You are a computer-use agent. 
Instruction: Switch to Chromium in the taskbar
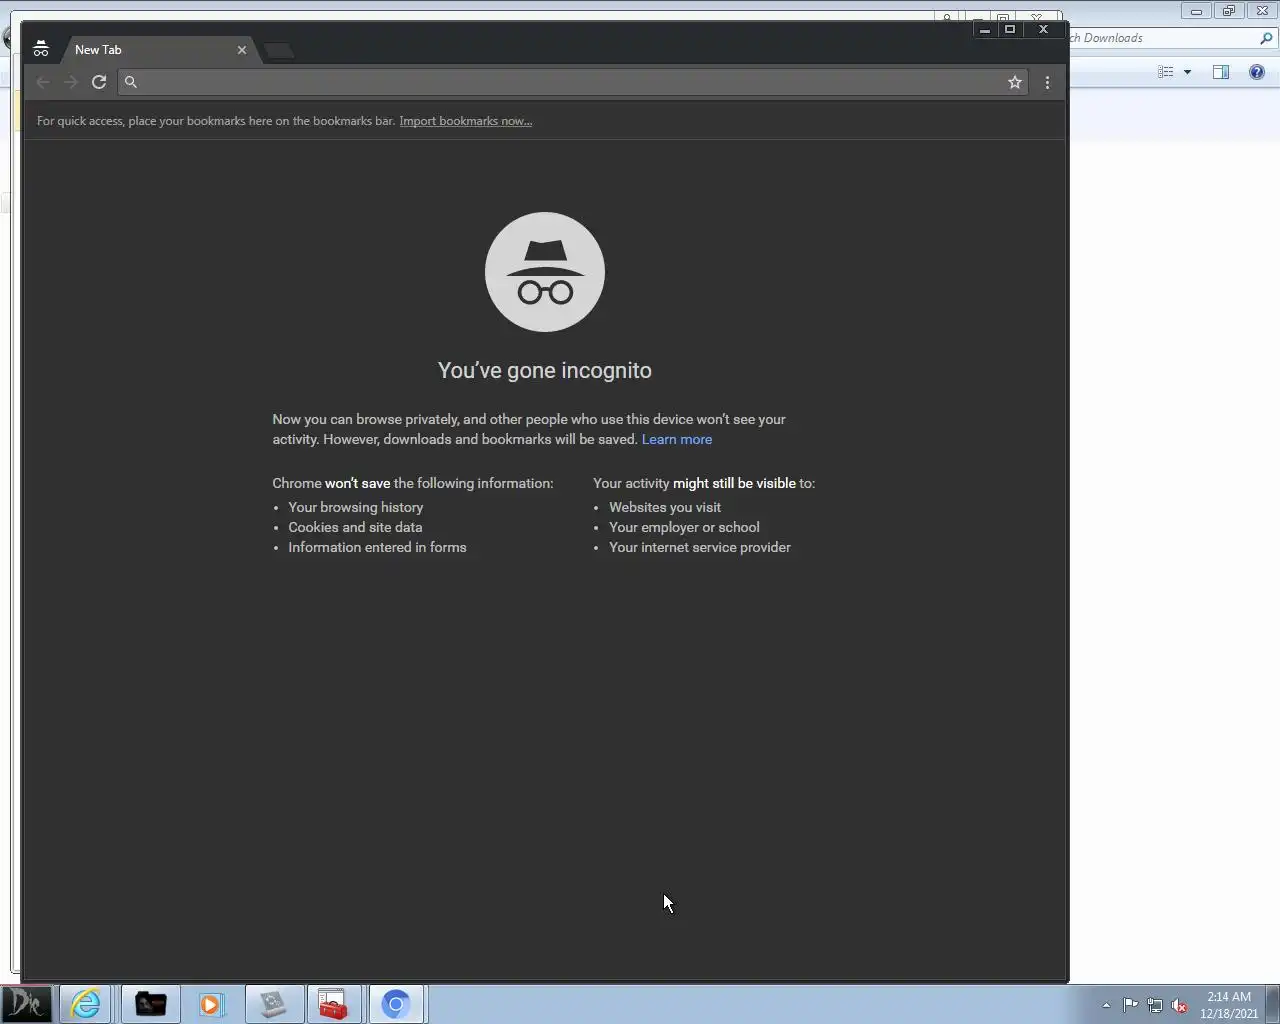coord(396,1004)
